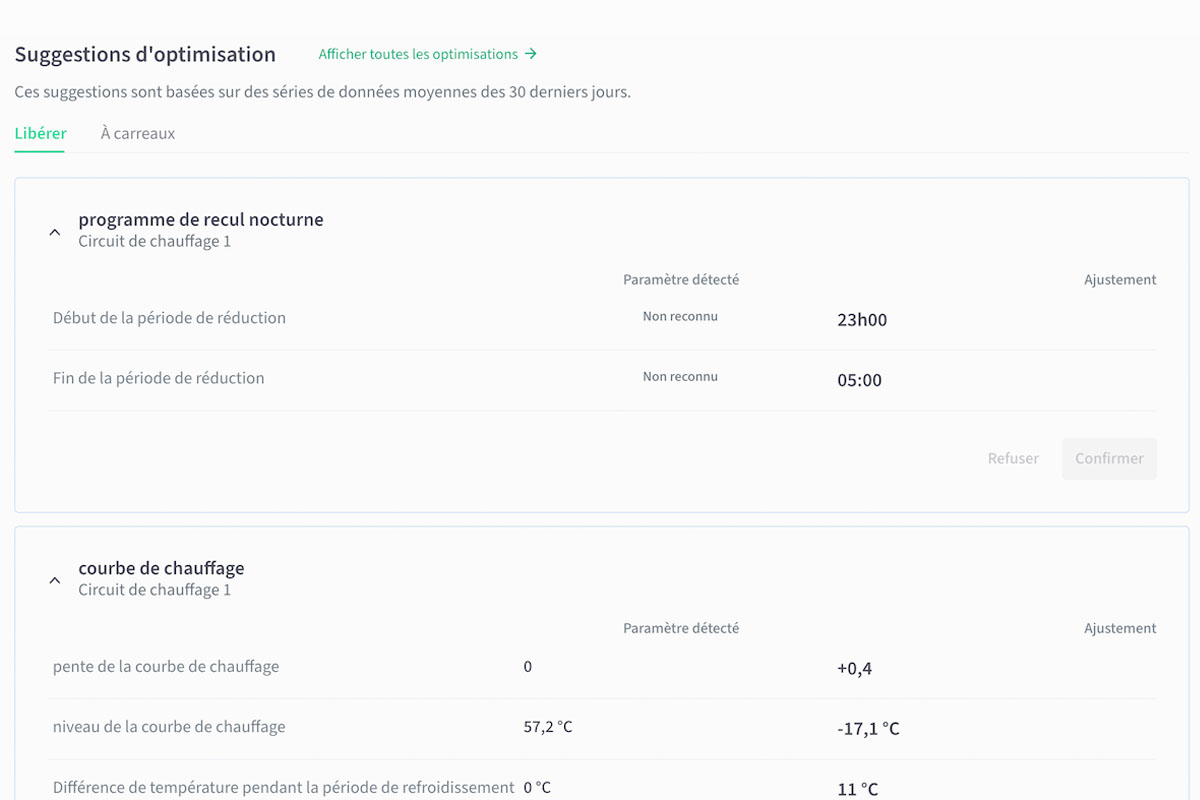Switch to the Libérer tab
Image resolution: width=1200 pixels, height=800 pixels.
coord(40,133)
